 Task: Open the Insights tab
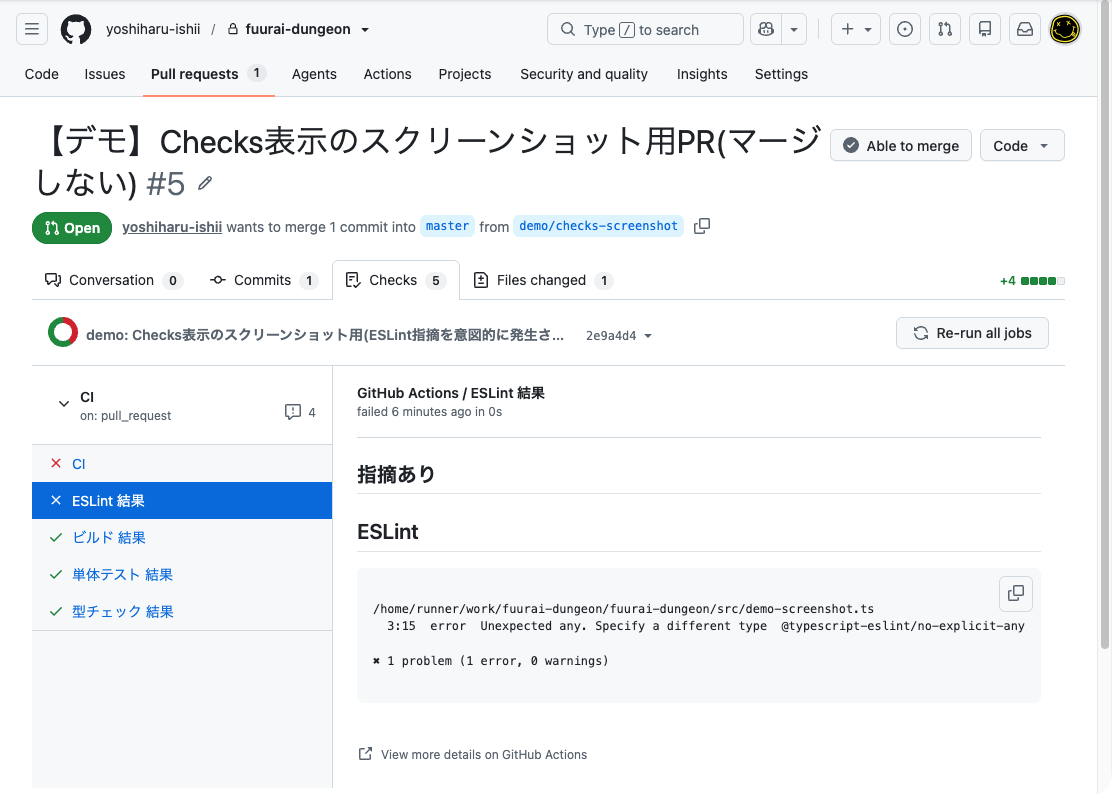click(702, 74)
